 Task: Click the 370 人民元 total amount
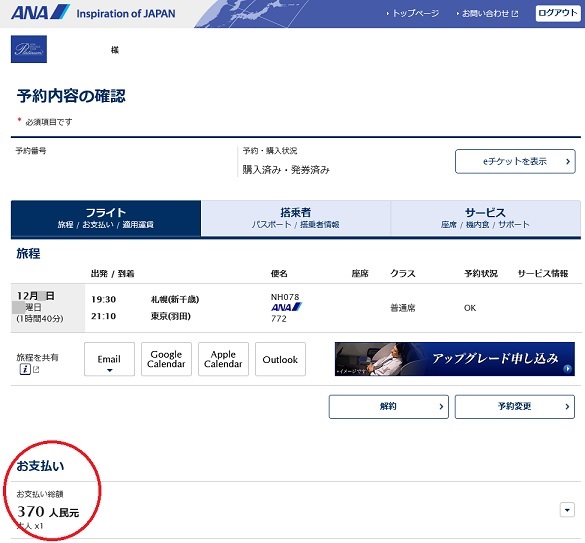click(48, 512)
